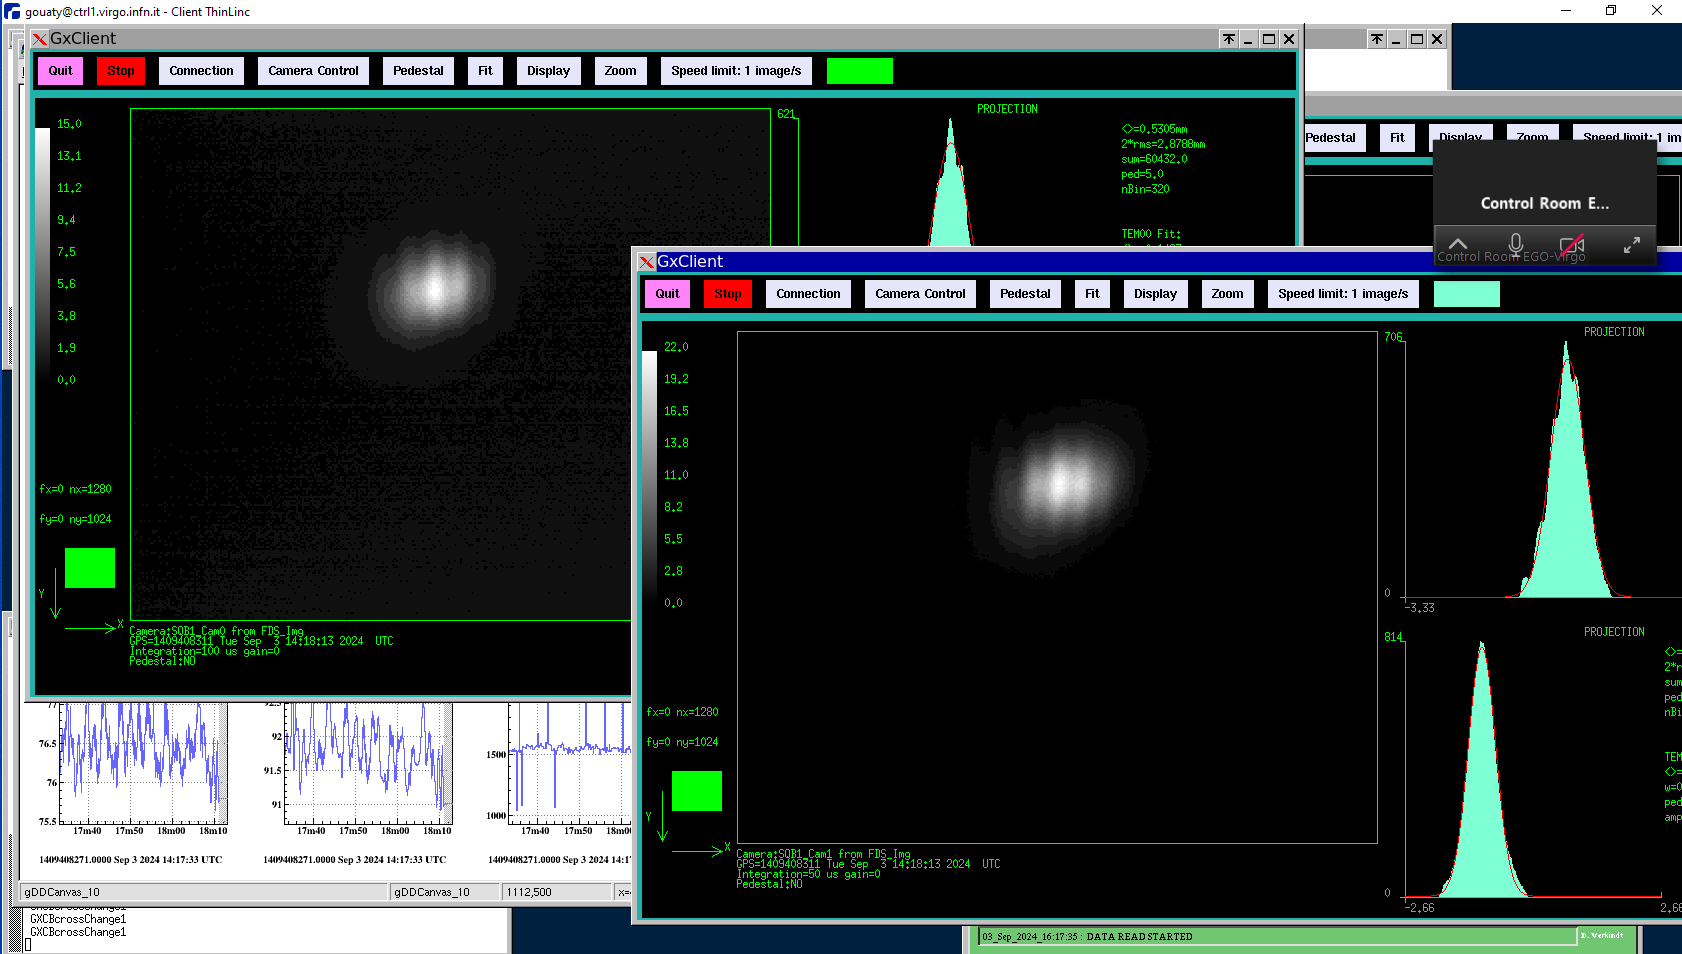Close the back GxClient window
Screen dimensions: 1682x954
pyautogui.click(x=1289, y=39)
